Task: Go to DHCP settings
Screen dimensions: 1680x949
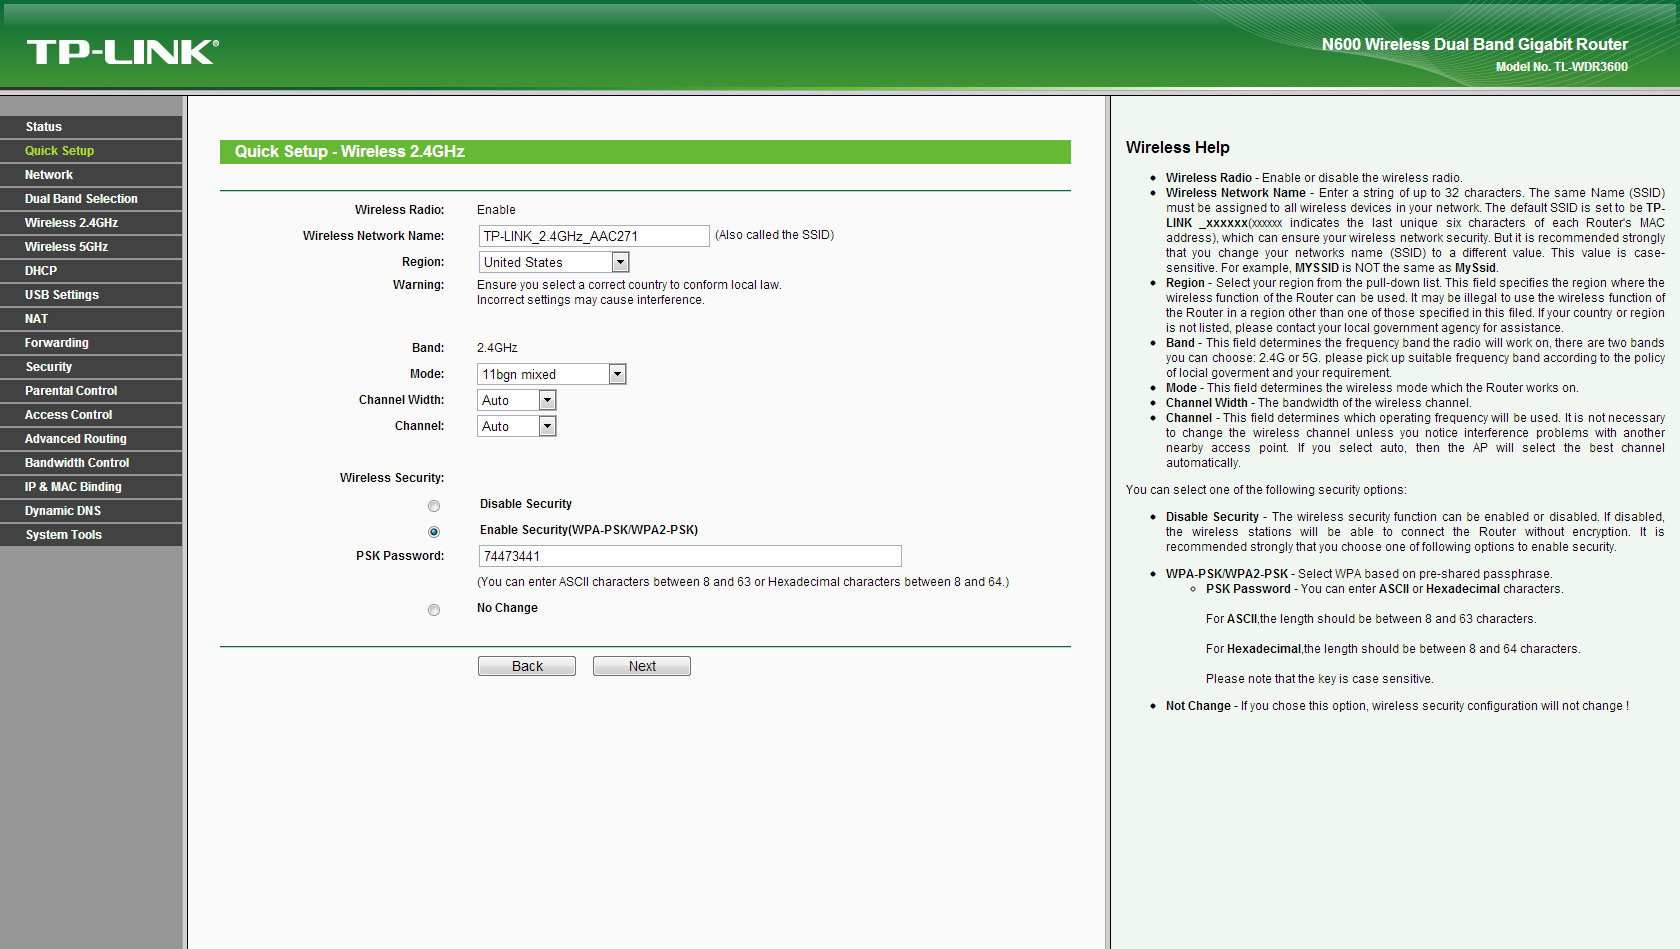Action: pyautogui.click(x=91, y=271)
